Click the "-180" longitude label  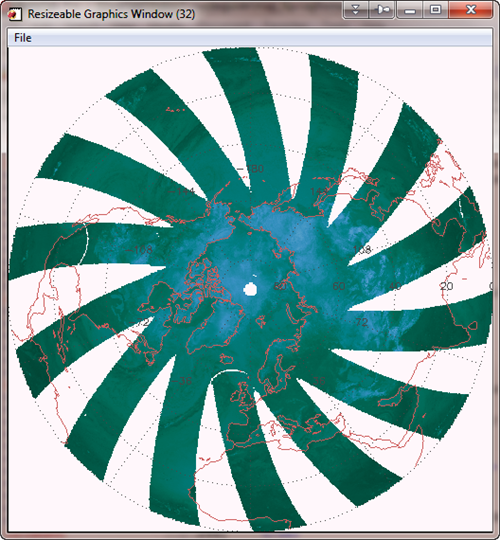251,168
